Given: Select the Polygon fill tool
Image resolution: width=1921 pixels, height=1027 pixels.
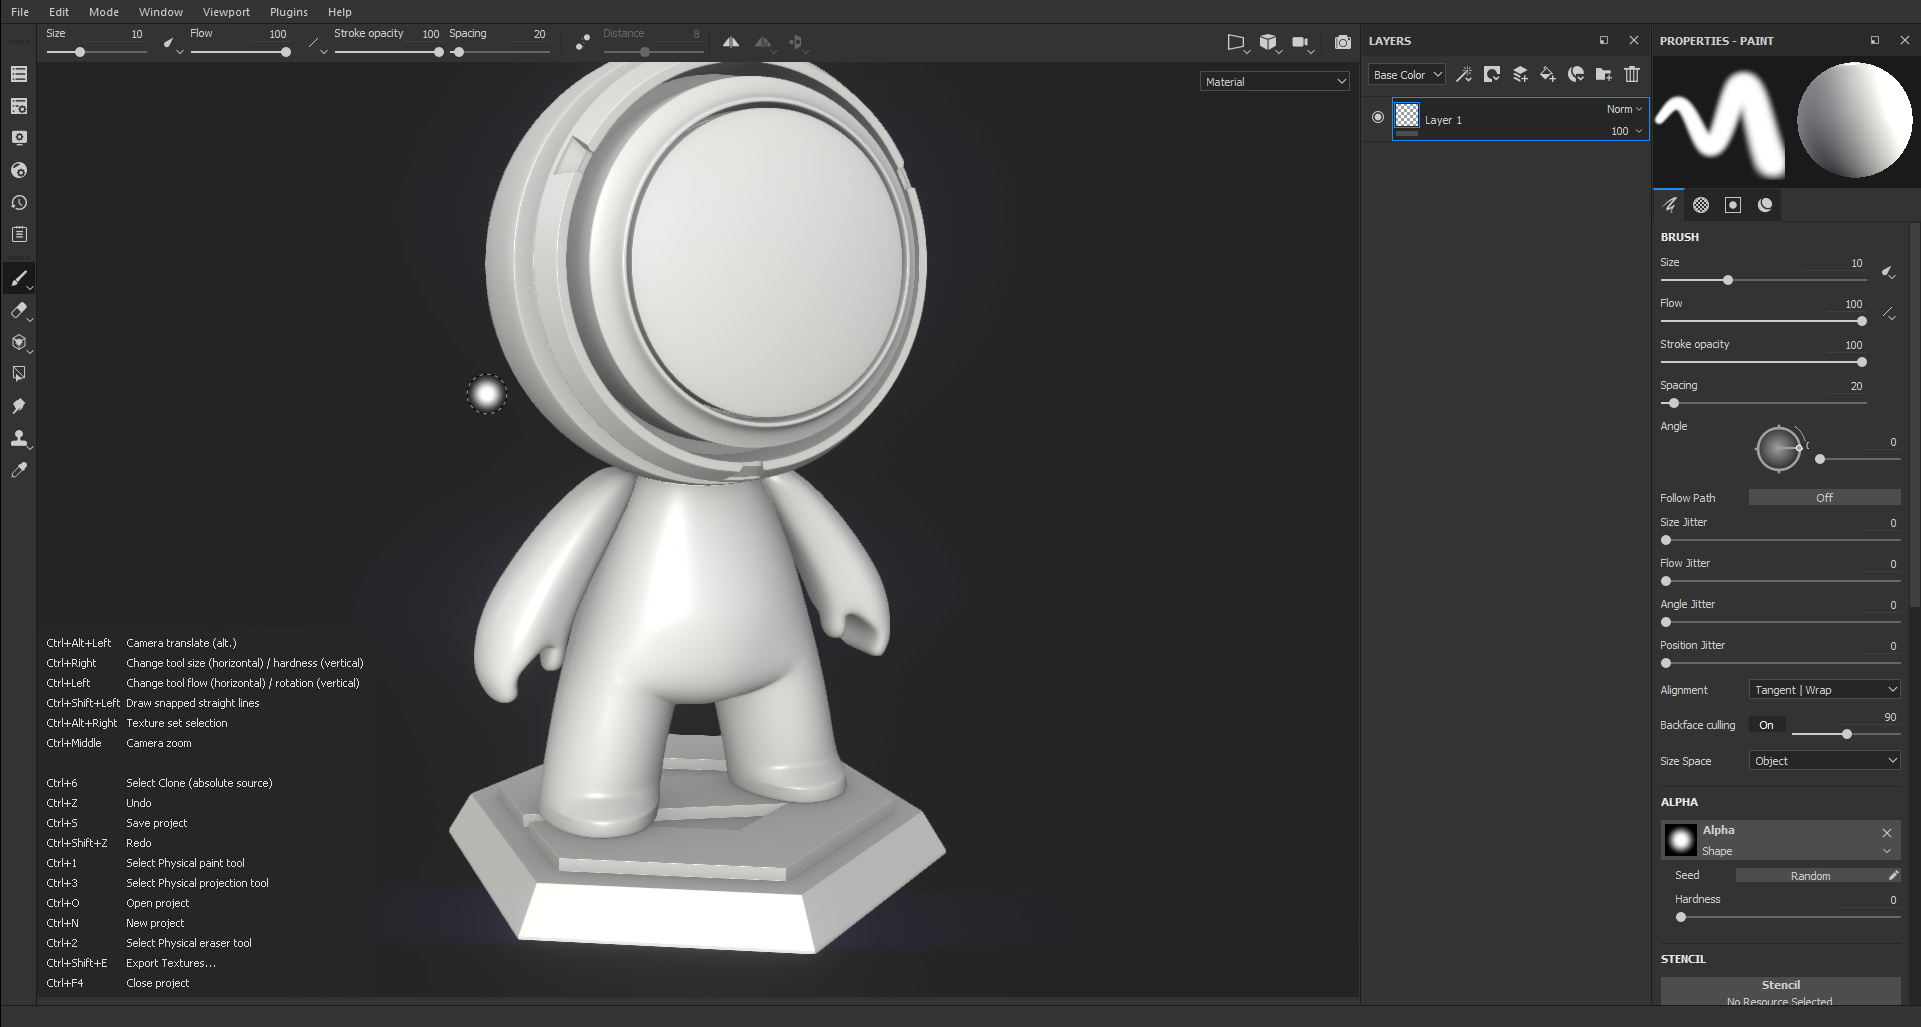Looking at the screenshot, I should pos(19,374).
